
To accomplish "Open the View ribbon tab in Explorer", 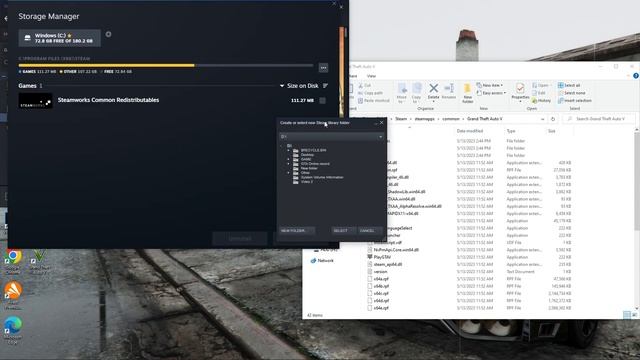I will pos(371,76).
